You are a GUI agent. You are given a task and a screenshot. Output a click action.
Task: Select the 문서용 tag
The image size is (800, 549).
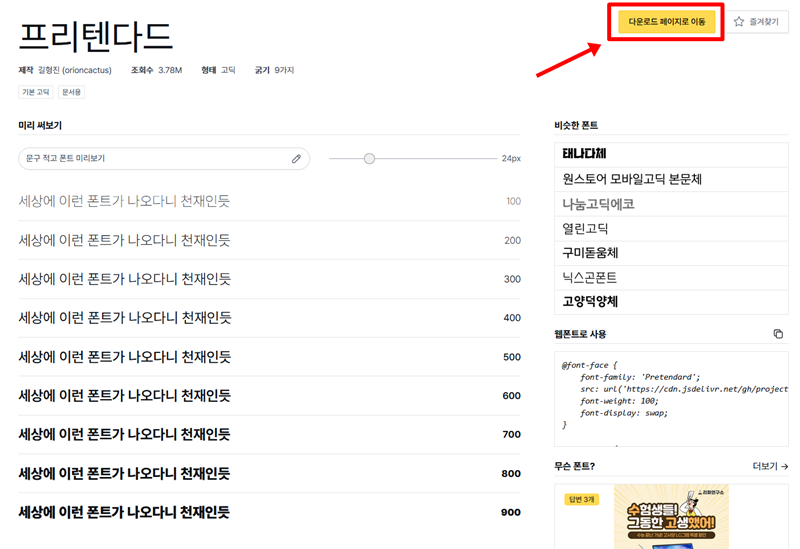(x=71, y=92)
